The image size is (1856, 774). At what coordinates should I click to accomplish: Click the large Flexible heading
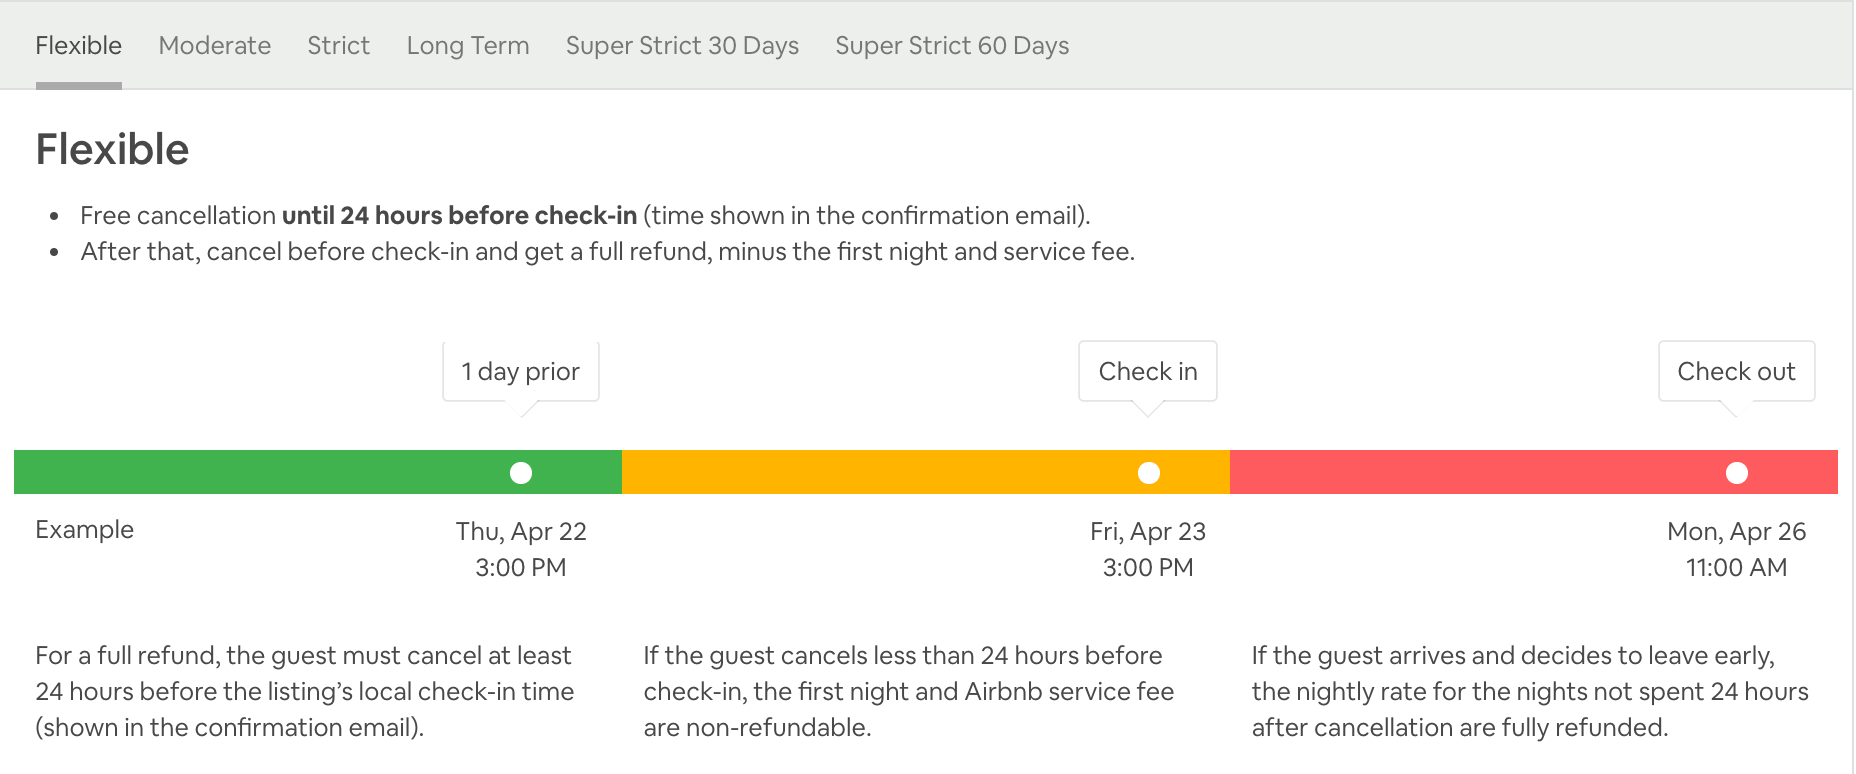pos(112,150)
